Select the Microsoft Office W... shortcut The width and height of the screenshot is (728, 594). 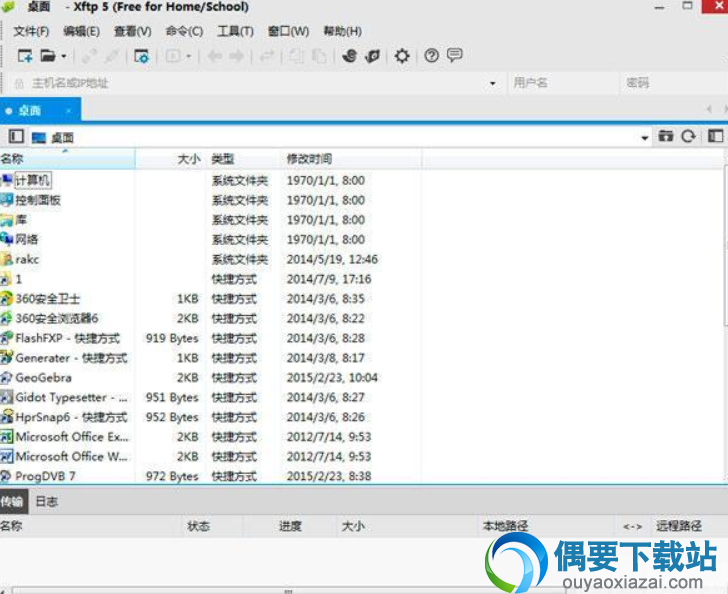71,457
